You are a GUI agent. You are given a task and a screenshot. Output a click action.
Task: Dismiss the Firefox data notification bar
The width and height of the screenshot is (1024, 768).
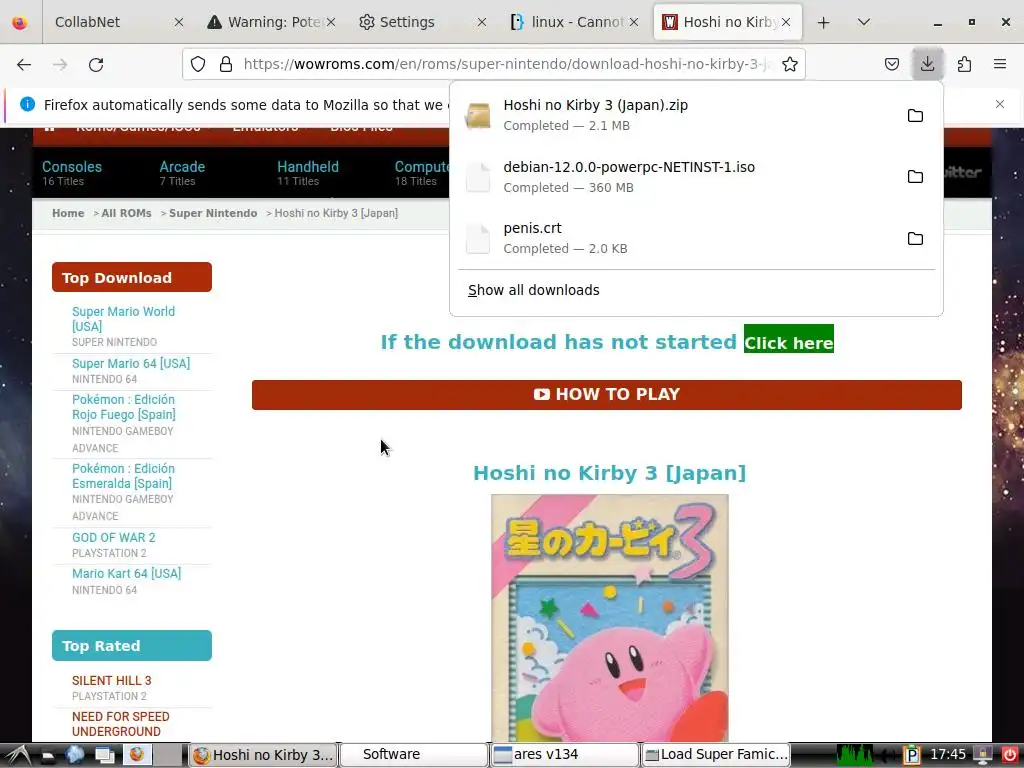[1000, 104]
